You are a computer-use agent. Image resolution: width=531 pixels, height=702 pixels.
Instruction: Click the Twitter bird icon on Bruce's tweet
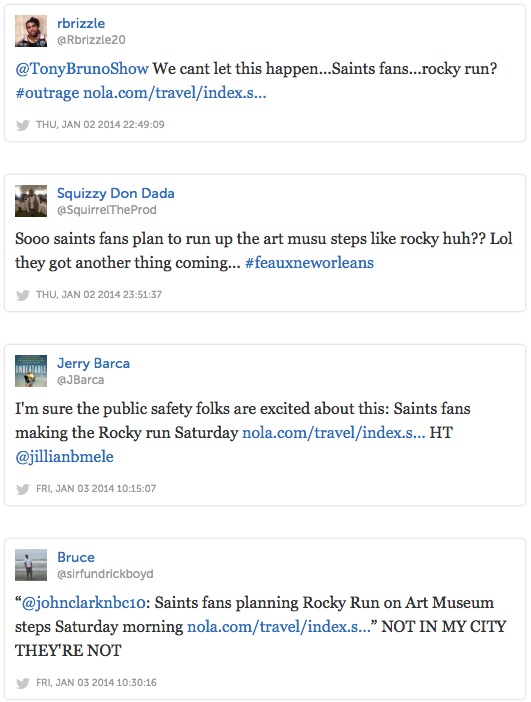tap(23, 683)
